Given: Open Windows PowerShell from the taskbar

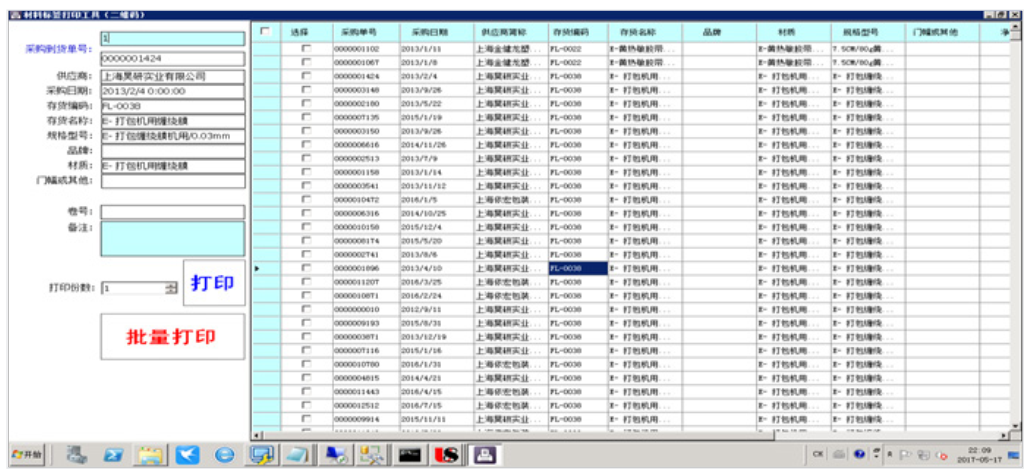Looking at the screenshot, I should pyautogui.click(x=114, y=454).
